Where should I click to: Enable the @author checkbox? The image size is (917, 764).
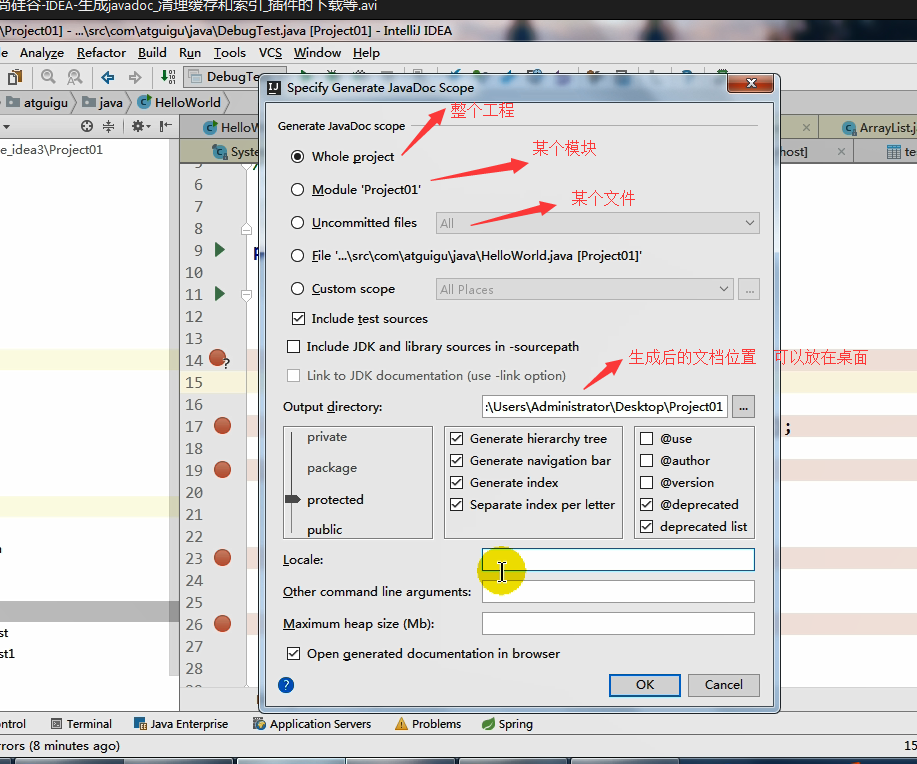tap(647, 461)
